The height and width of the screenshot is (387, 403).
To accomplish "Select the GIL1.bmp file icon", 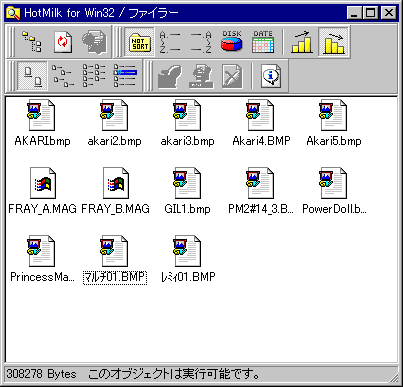I will coord(188,183).
